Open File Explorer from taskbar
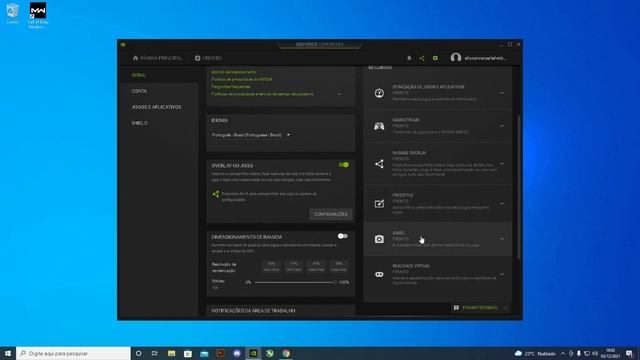The height and width of the screenshot is (360, 640). coord(171,353)
